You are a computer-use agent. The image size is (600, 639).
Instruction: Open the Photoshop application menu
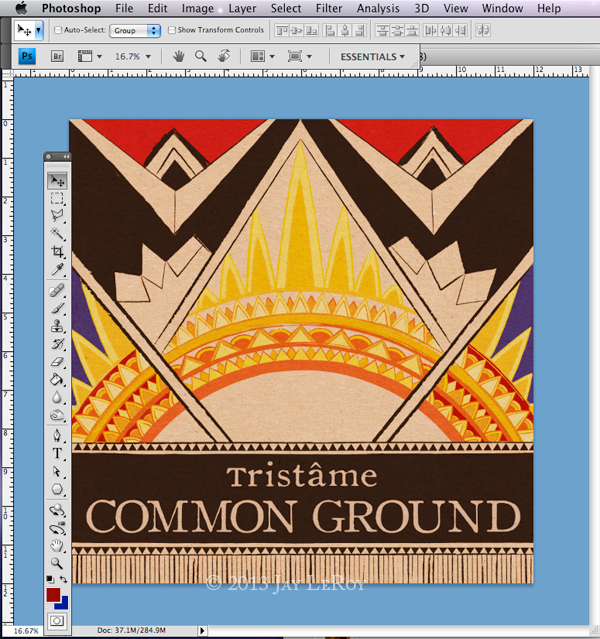pos(71,8)
